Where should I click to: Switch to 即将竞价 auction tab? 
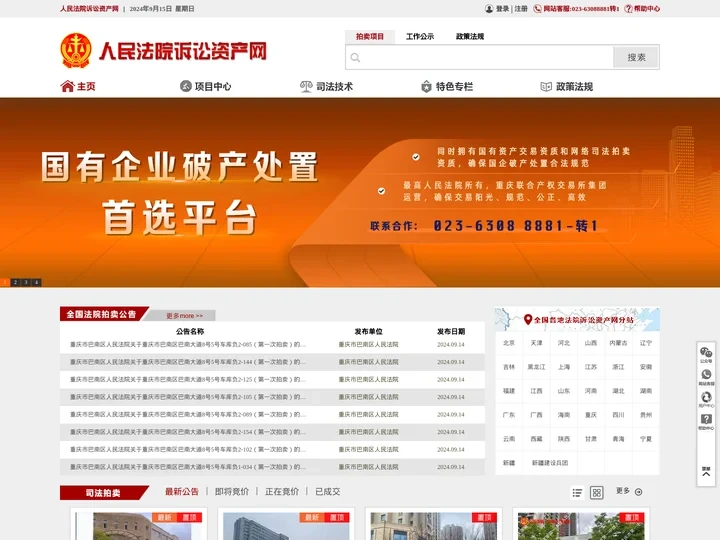pyautogui.click(x=232, y=492)
